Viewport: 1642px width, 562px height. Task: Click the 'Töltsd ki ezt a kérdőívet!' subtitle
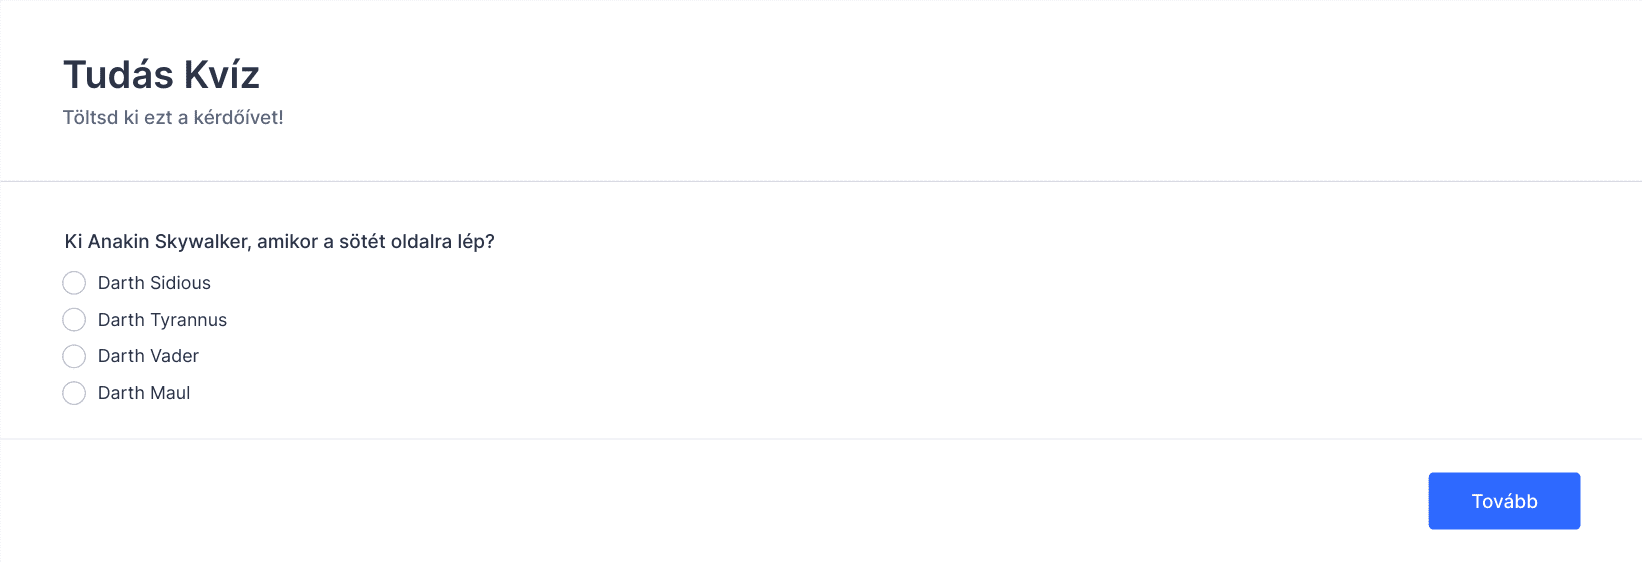click(x=173, y=117)
